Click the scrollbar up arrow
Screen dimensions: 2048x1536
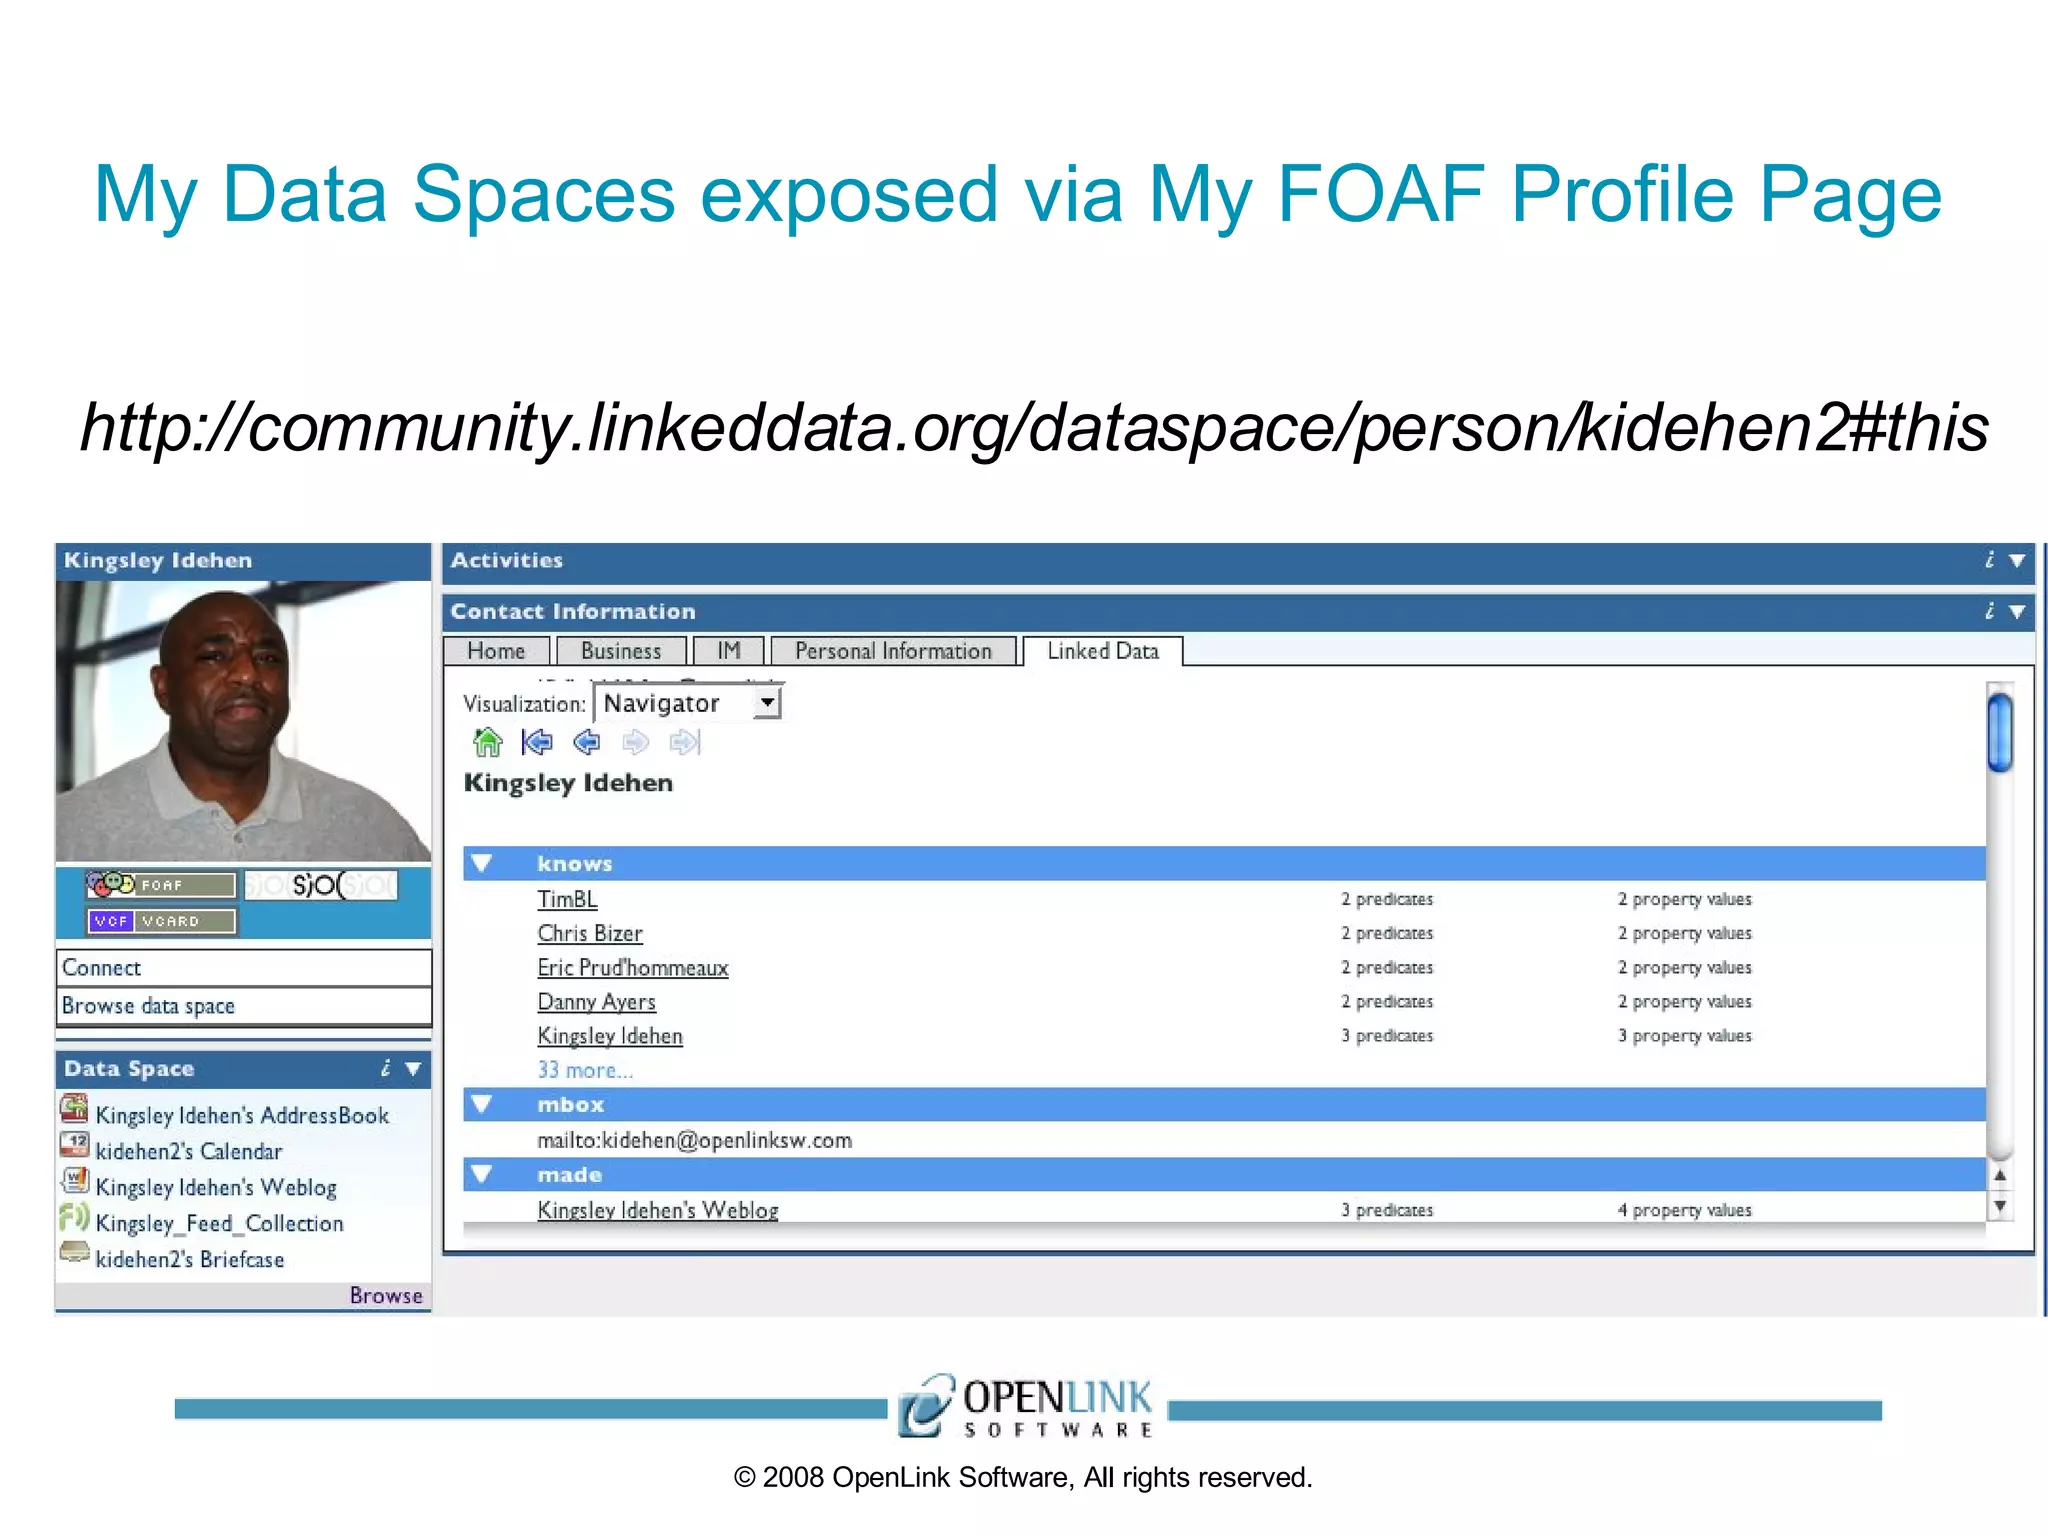[x=2000, y=1176]
